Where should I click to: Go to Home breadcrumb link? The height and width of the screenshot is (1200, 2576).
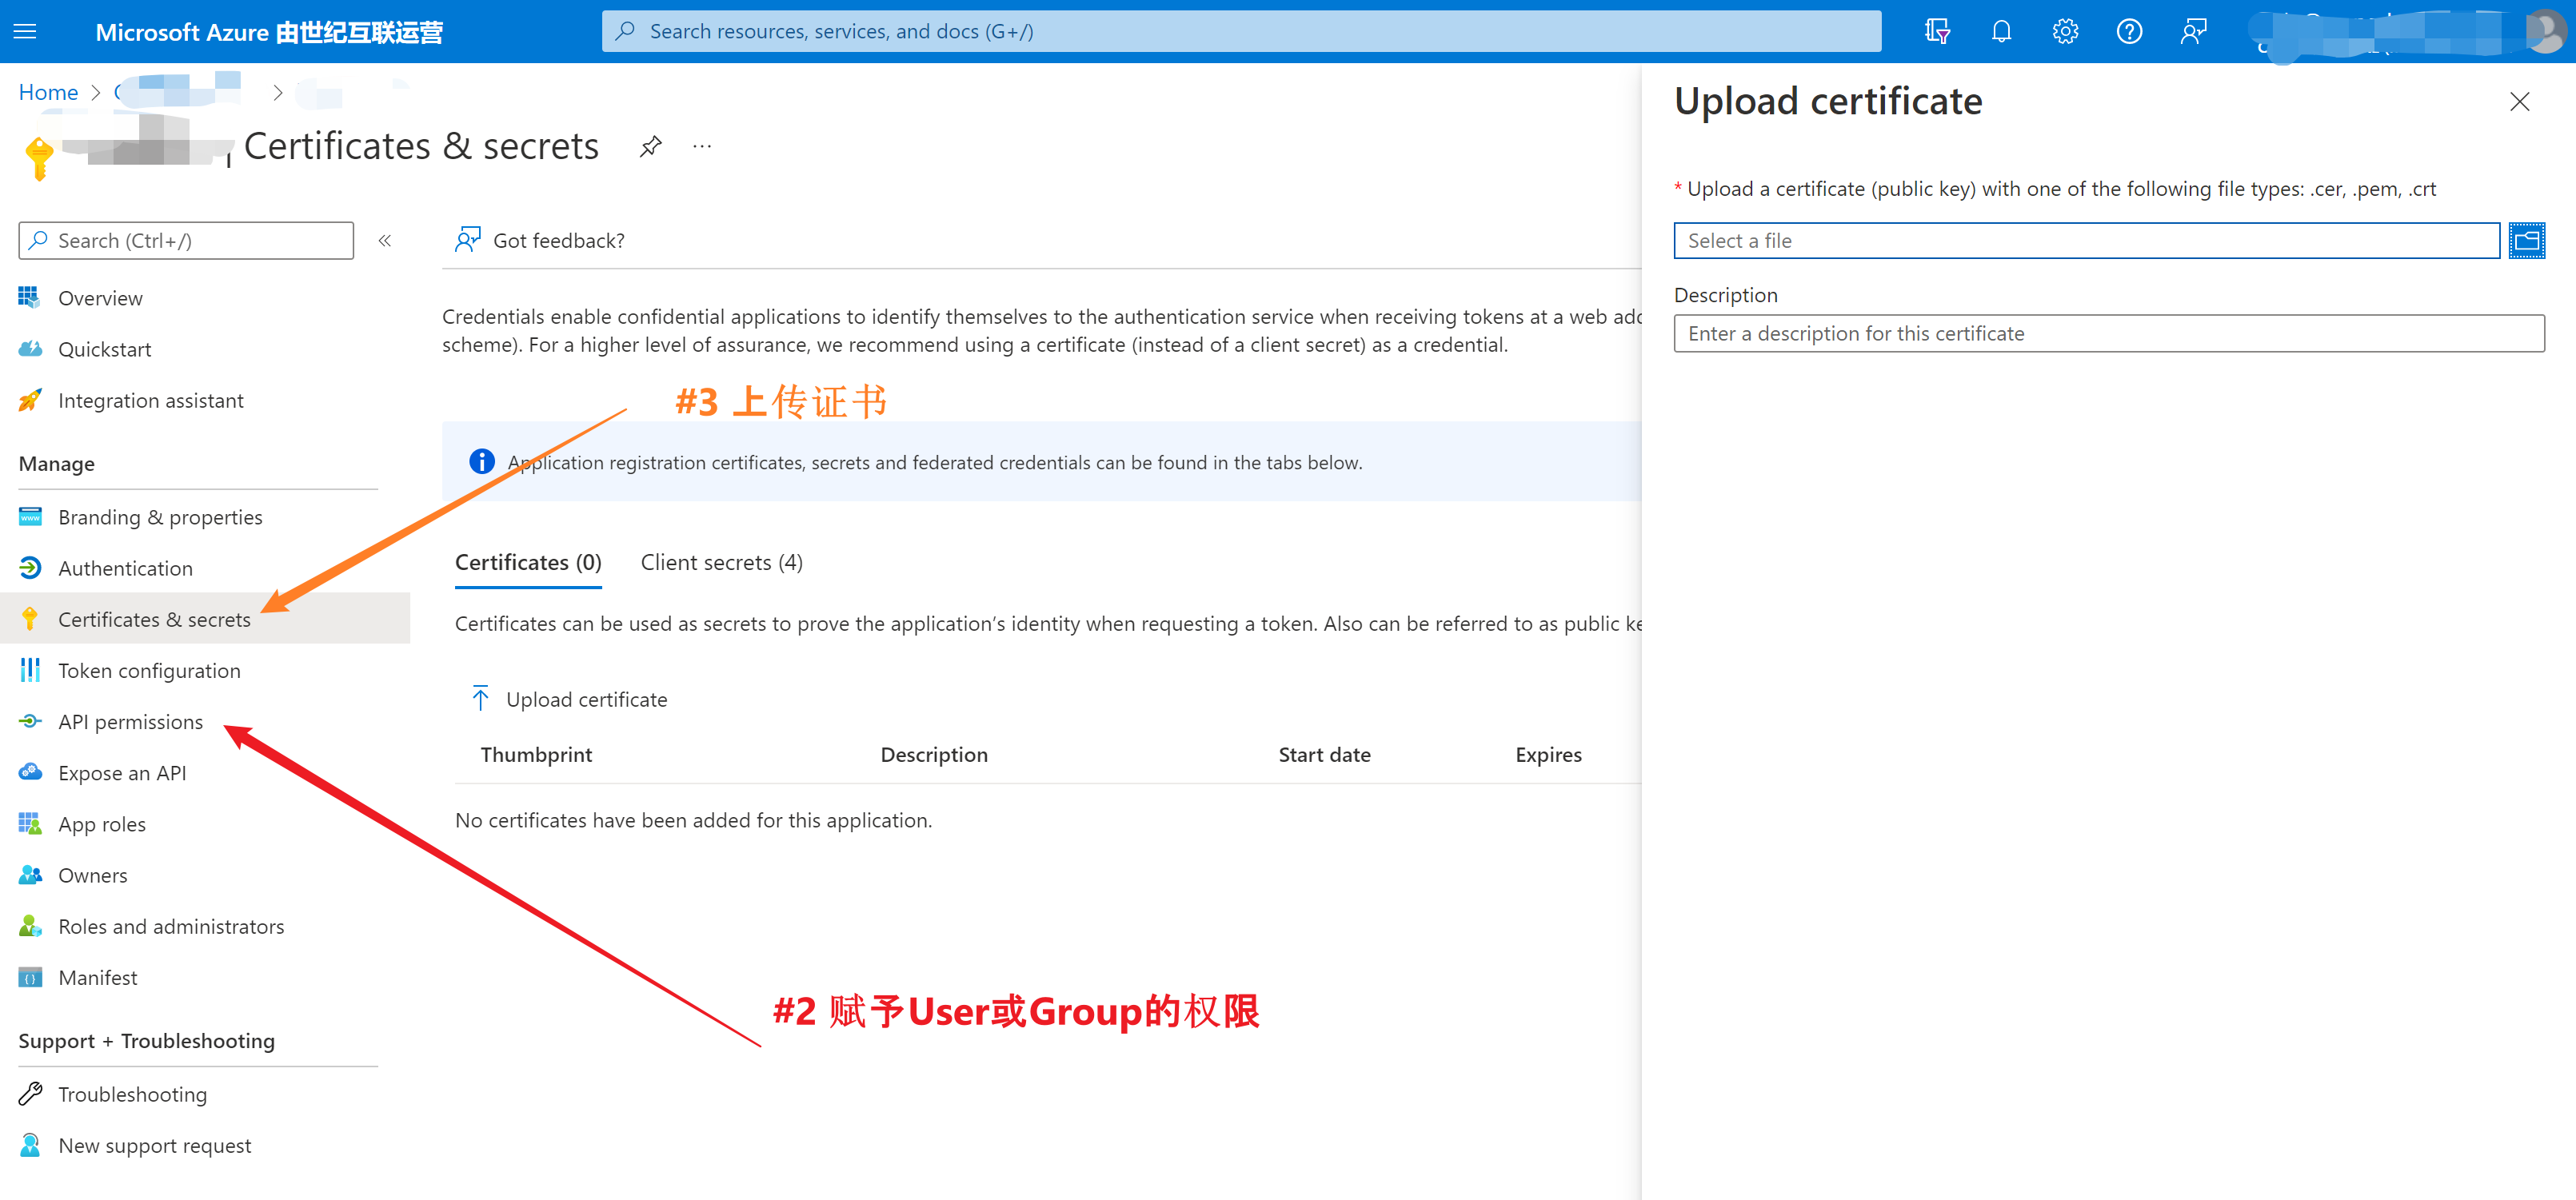[x=48, y=92]
